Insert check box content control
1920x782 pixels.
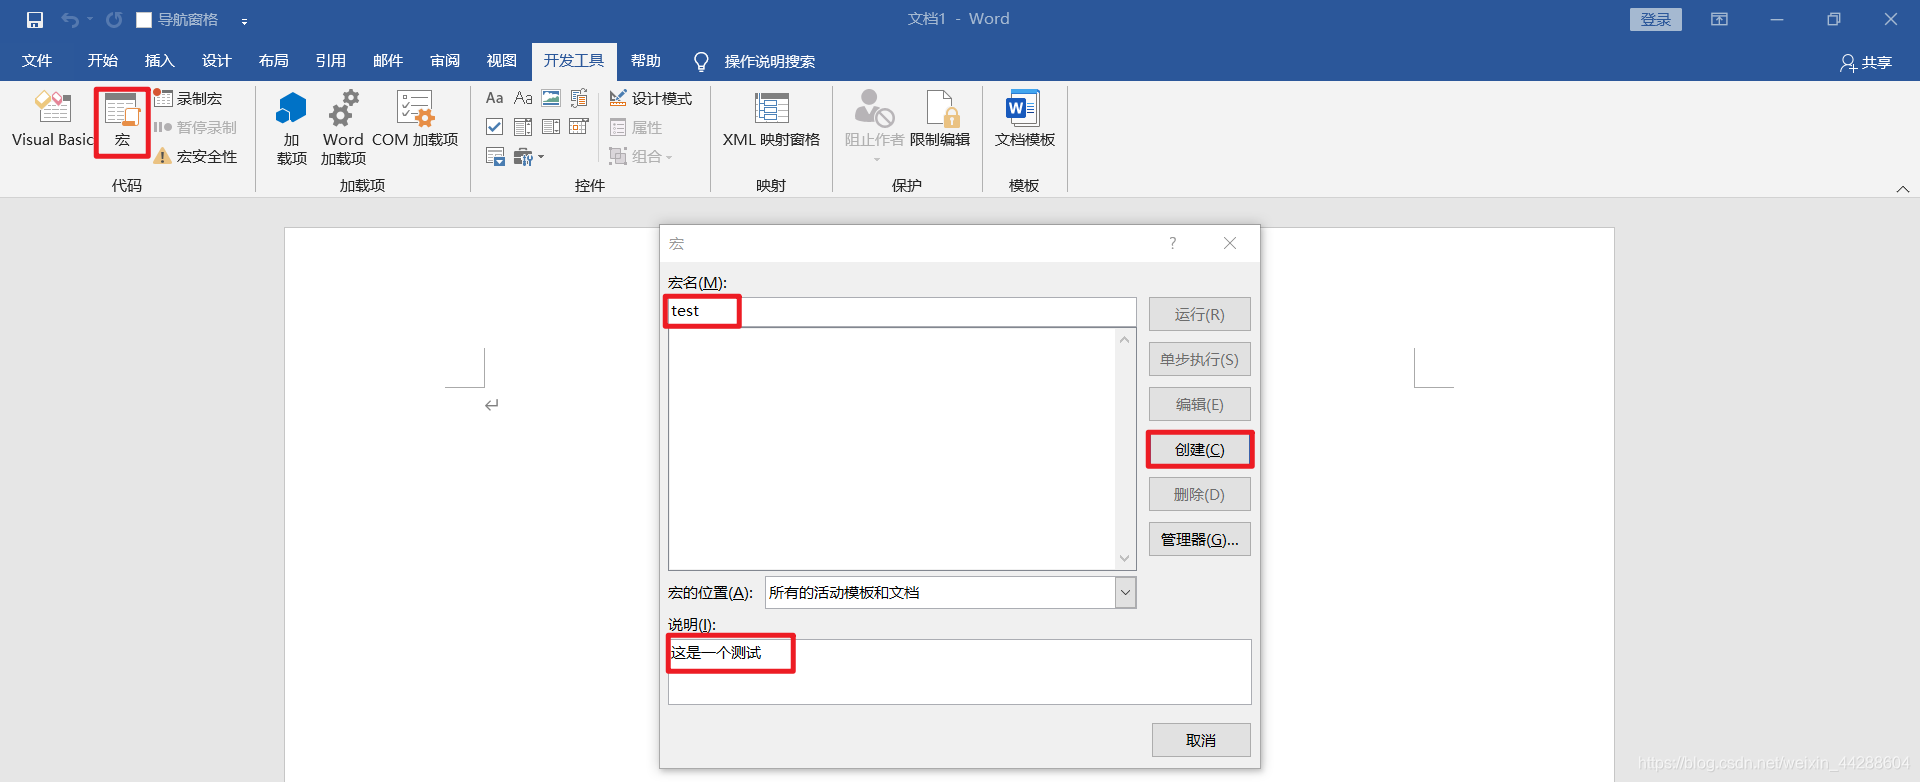coord(494,127)
